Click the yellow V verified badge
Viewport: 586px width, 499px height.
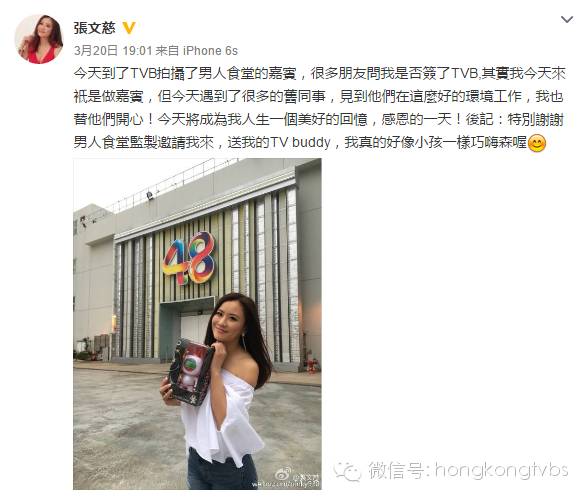click(129, 28)
